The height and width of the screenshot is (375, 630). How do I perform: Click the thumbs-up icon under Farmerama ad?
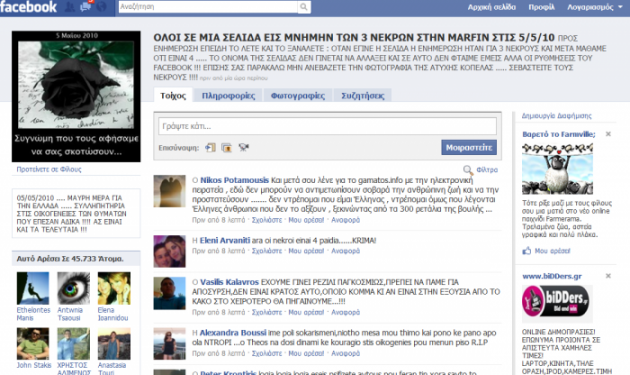(526, 251)
